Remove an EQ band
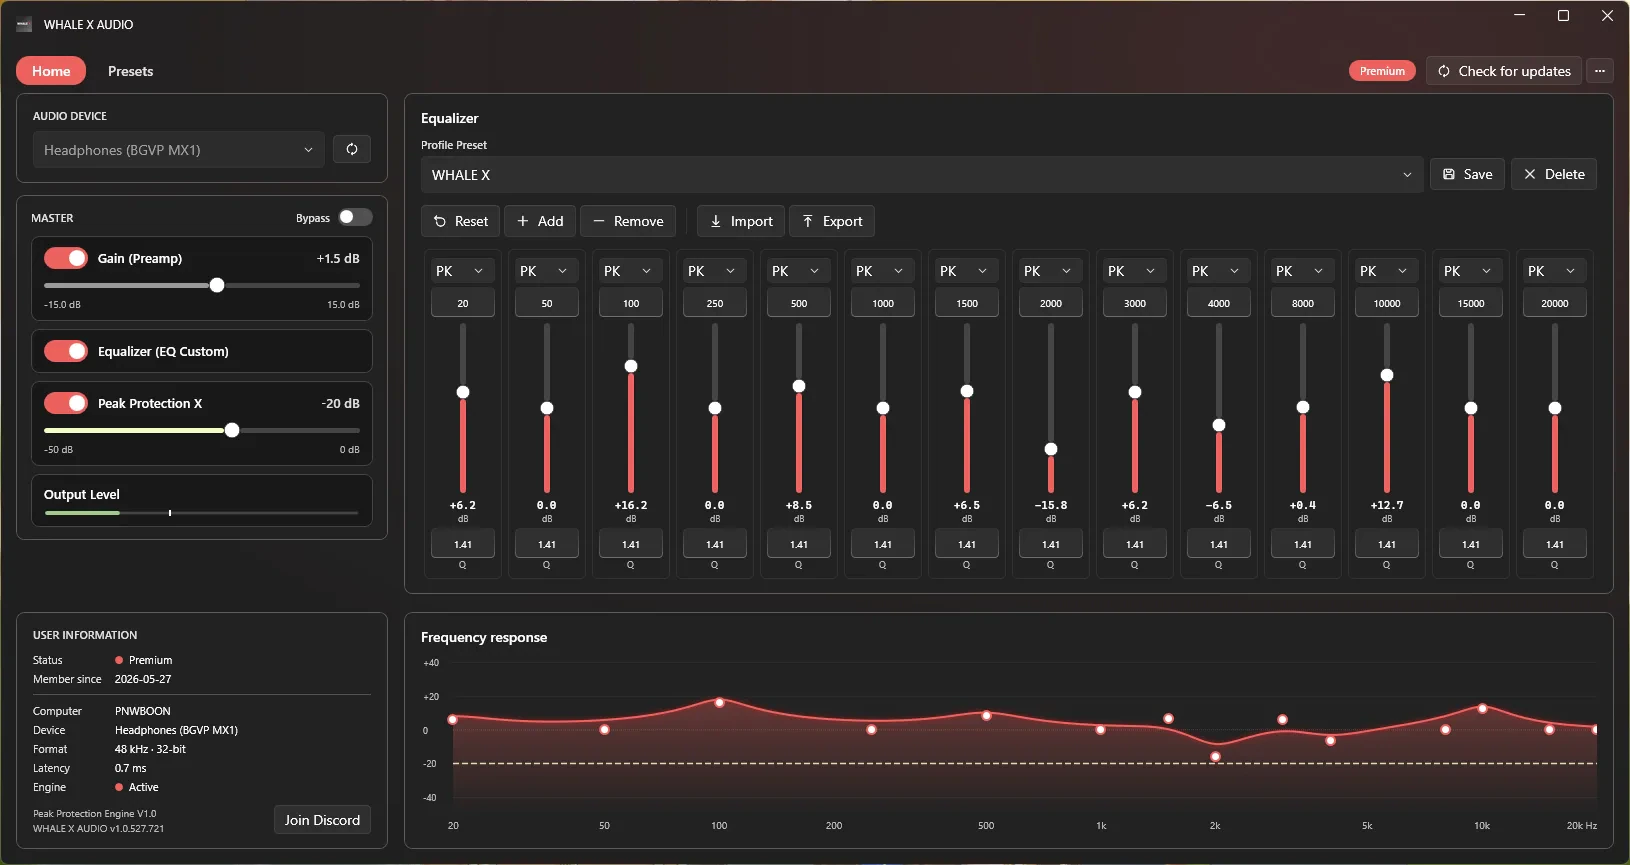This screenshot has width=1630, height=865. 628,221
